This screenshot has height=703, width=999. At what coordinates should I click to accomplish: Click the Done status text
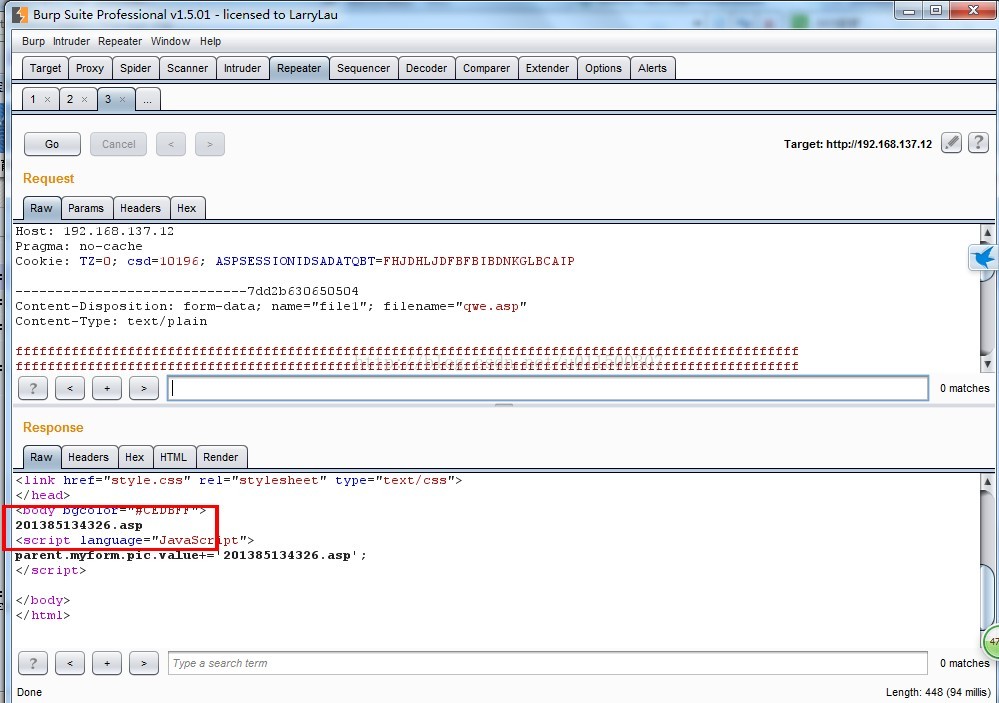click(29, 692)
